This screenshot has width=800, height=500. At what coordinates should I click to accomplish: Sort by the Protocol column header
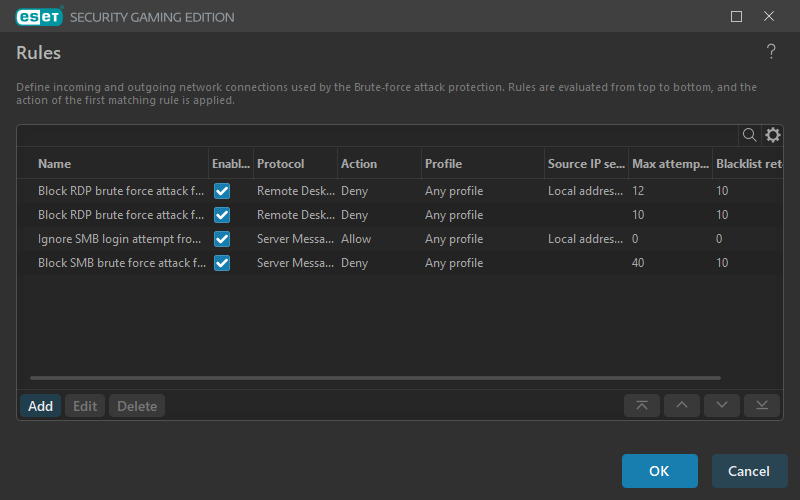point(281,164)
